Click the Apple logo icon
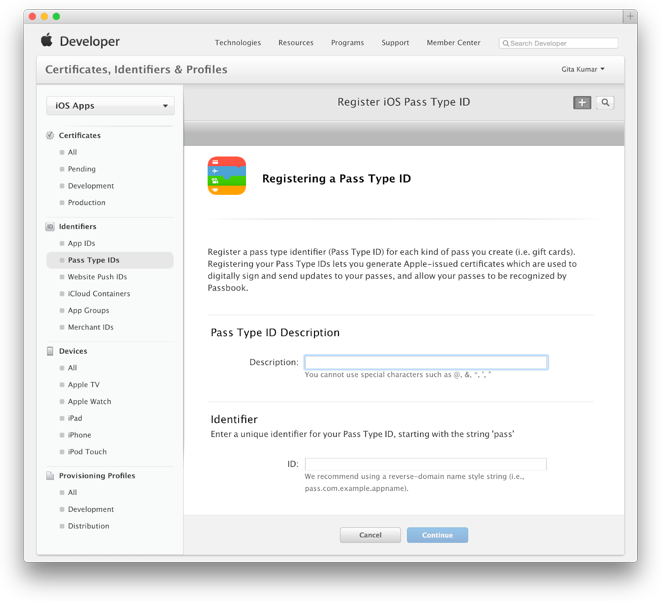The image size is (661, 601). [46, 40]
